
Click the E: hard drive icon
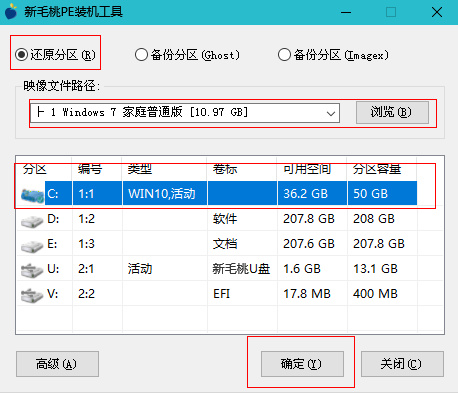(x=32, y=246)
